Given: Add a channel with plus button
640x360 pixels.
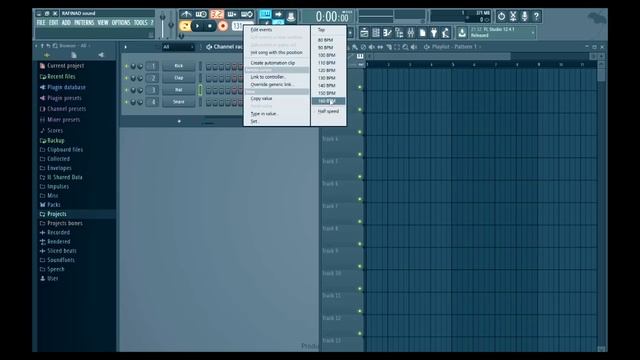Looking at the screenshot, I should [179, 121].
